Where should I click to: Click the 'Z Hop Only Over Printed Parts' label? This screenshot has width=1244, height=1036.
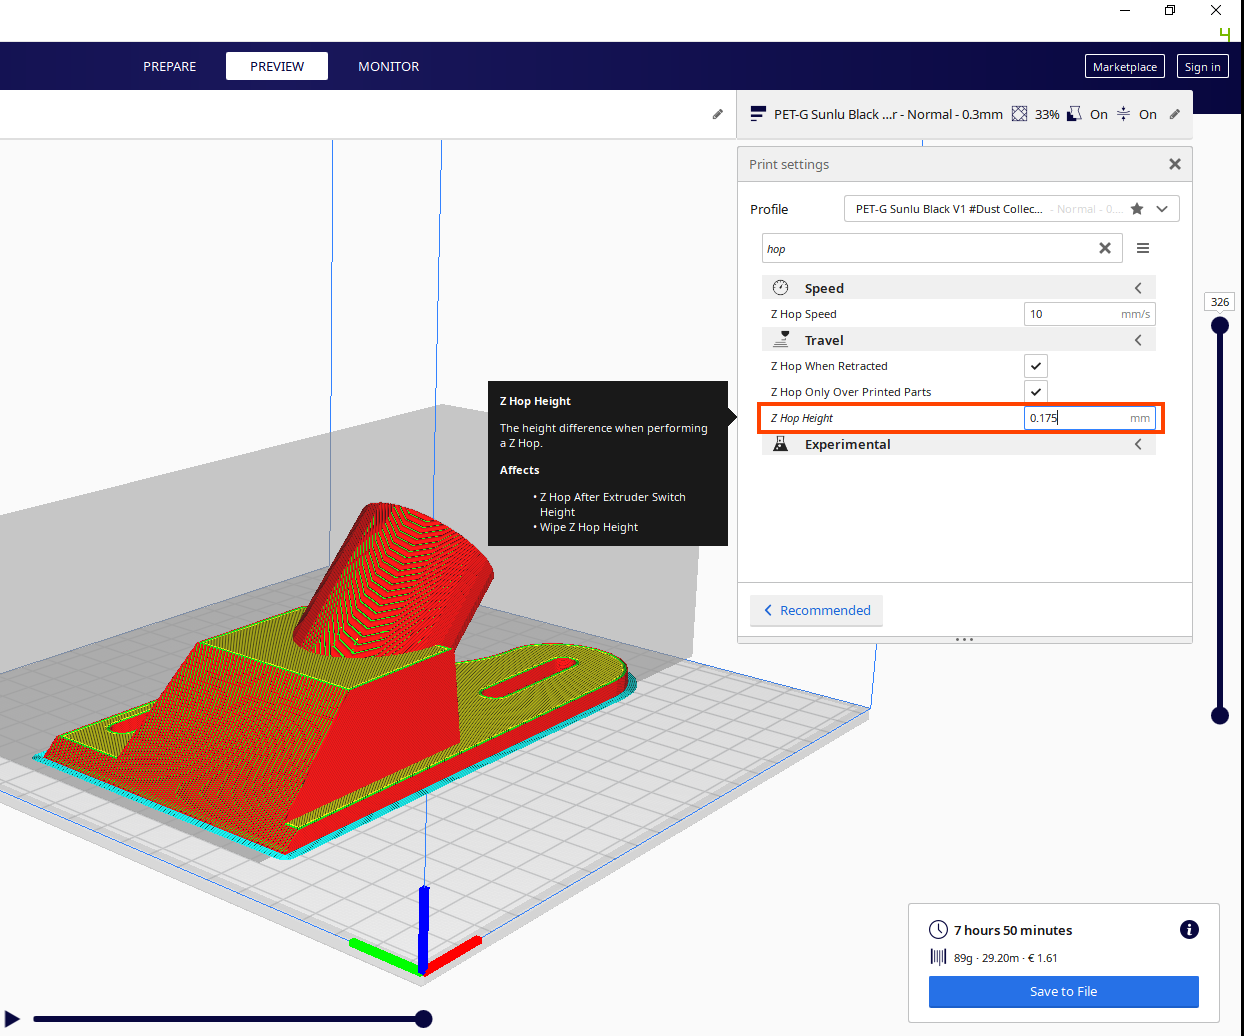pos(851,392)
